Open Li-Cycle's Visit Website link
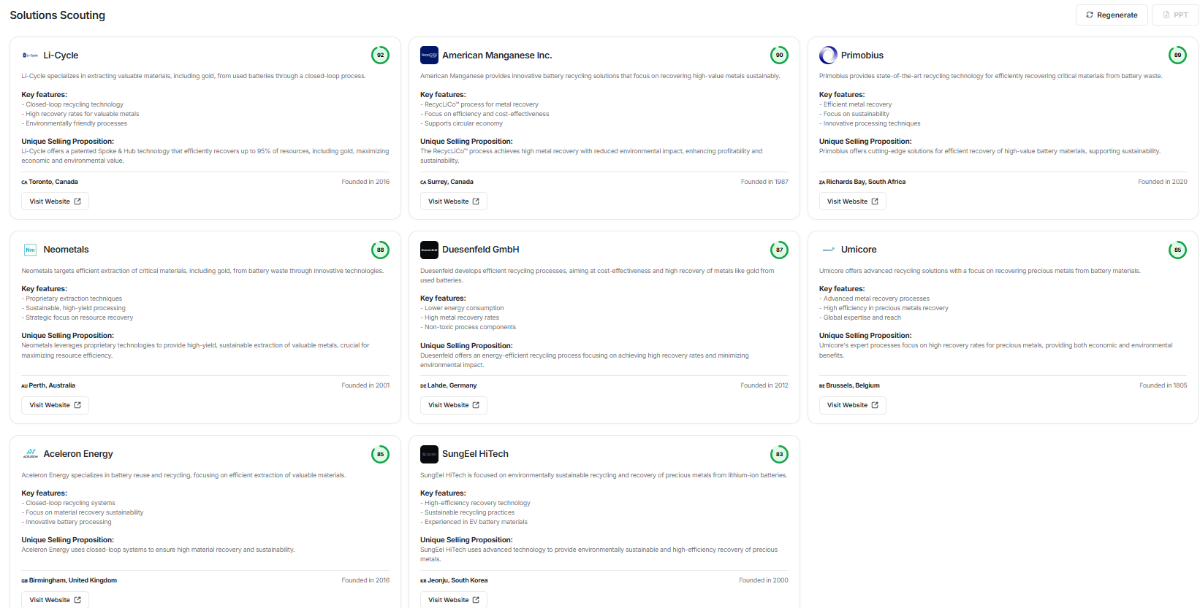This screenshot has width=1200, height=608. tap(55, 201)
